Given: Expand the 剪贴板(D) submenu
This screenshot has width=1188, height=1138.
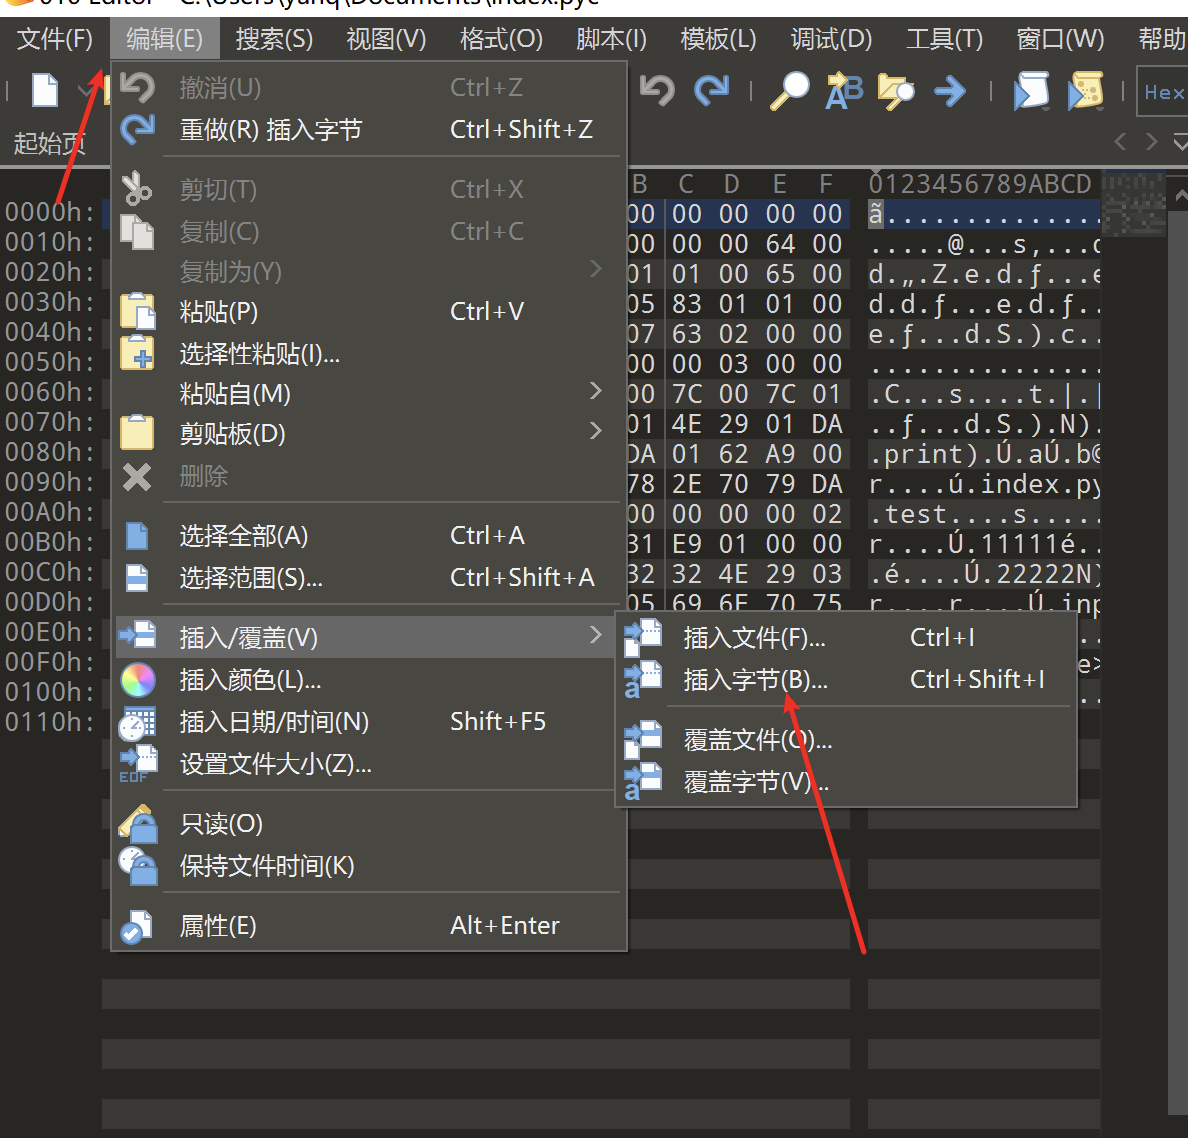Looking at the screenshot, I should [x=369, y=433].
